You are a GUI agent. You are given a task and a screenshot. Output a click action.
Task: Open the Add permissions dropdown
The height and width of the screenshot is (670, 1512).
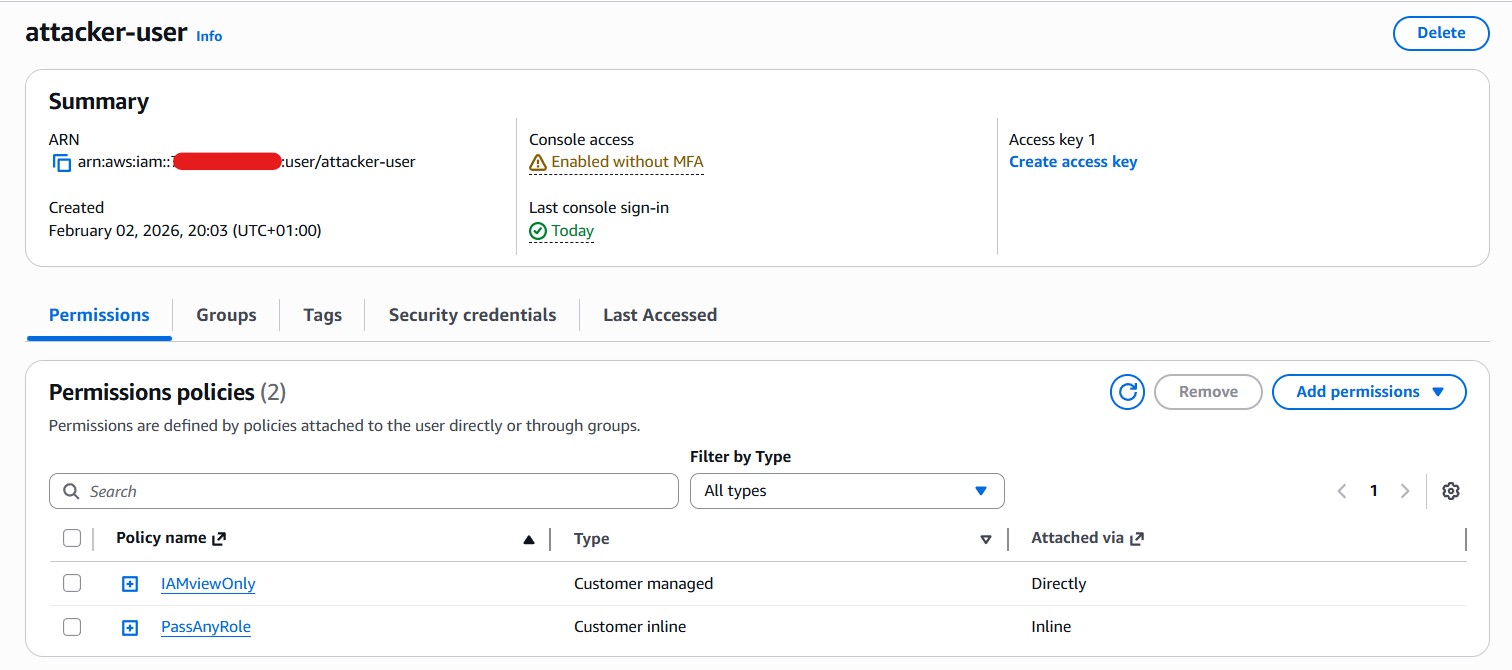[1369, 392]
